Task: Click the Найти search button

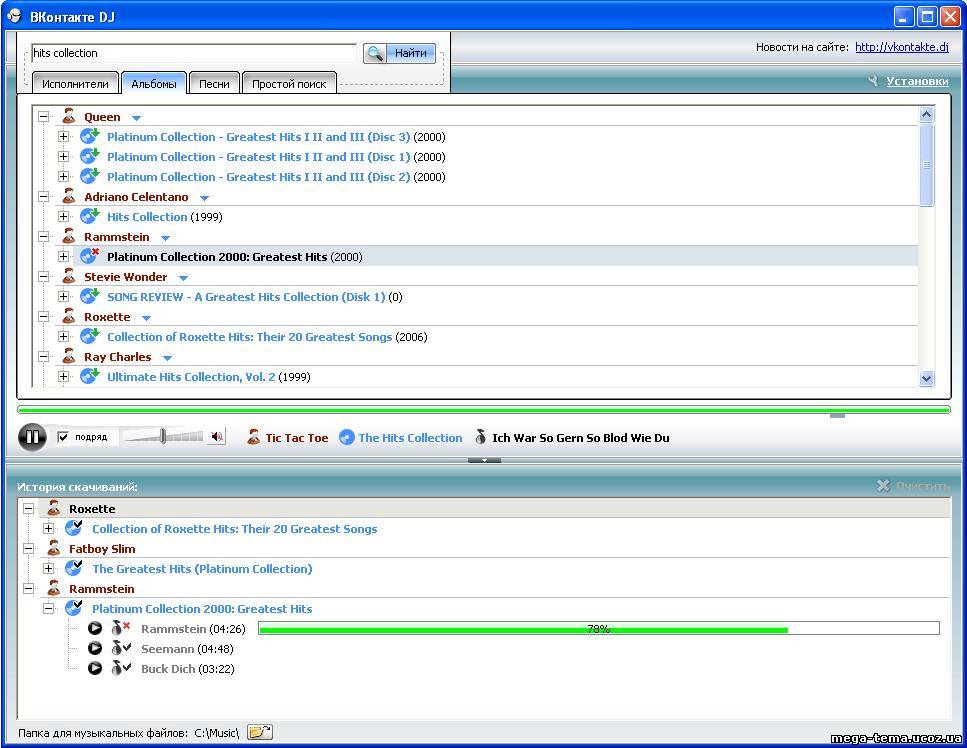Action: (x=399, y=53)
